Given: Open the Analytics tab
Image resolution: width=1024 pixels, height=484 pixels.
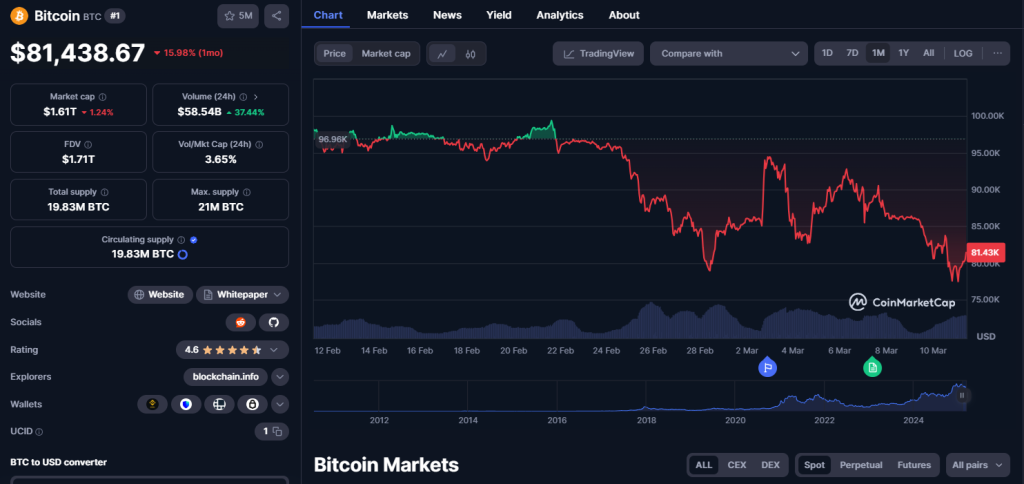Looking at the screenshot, I should [560, 15].
